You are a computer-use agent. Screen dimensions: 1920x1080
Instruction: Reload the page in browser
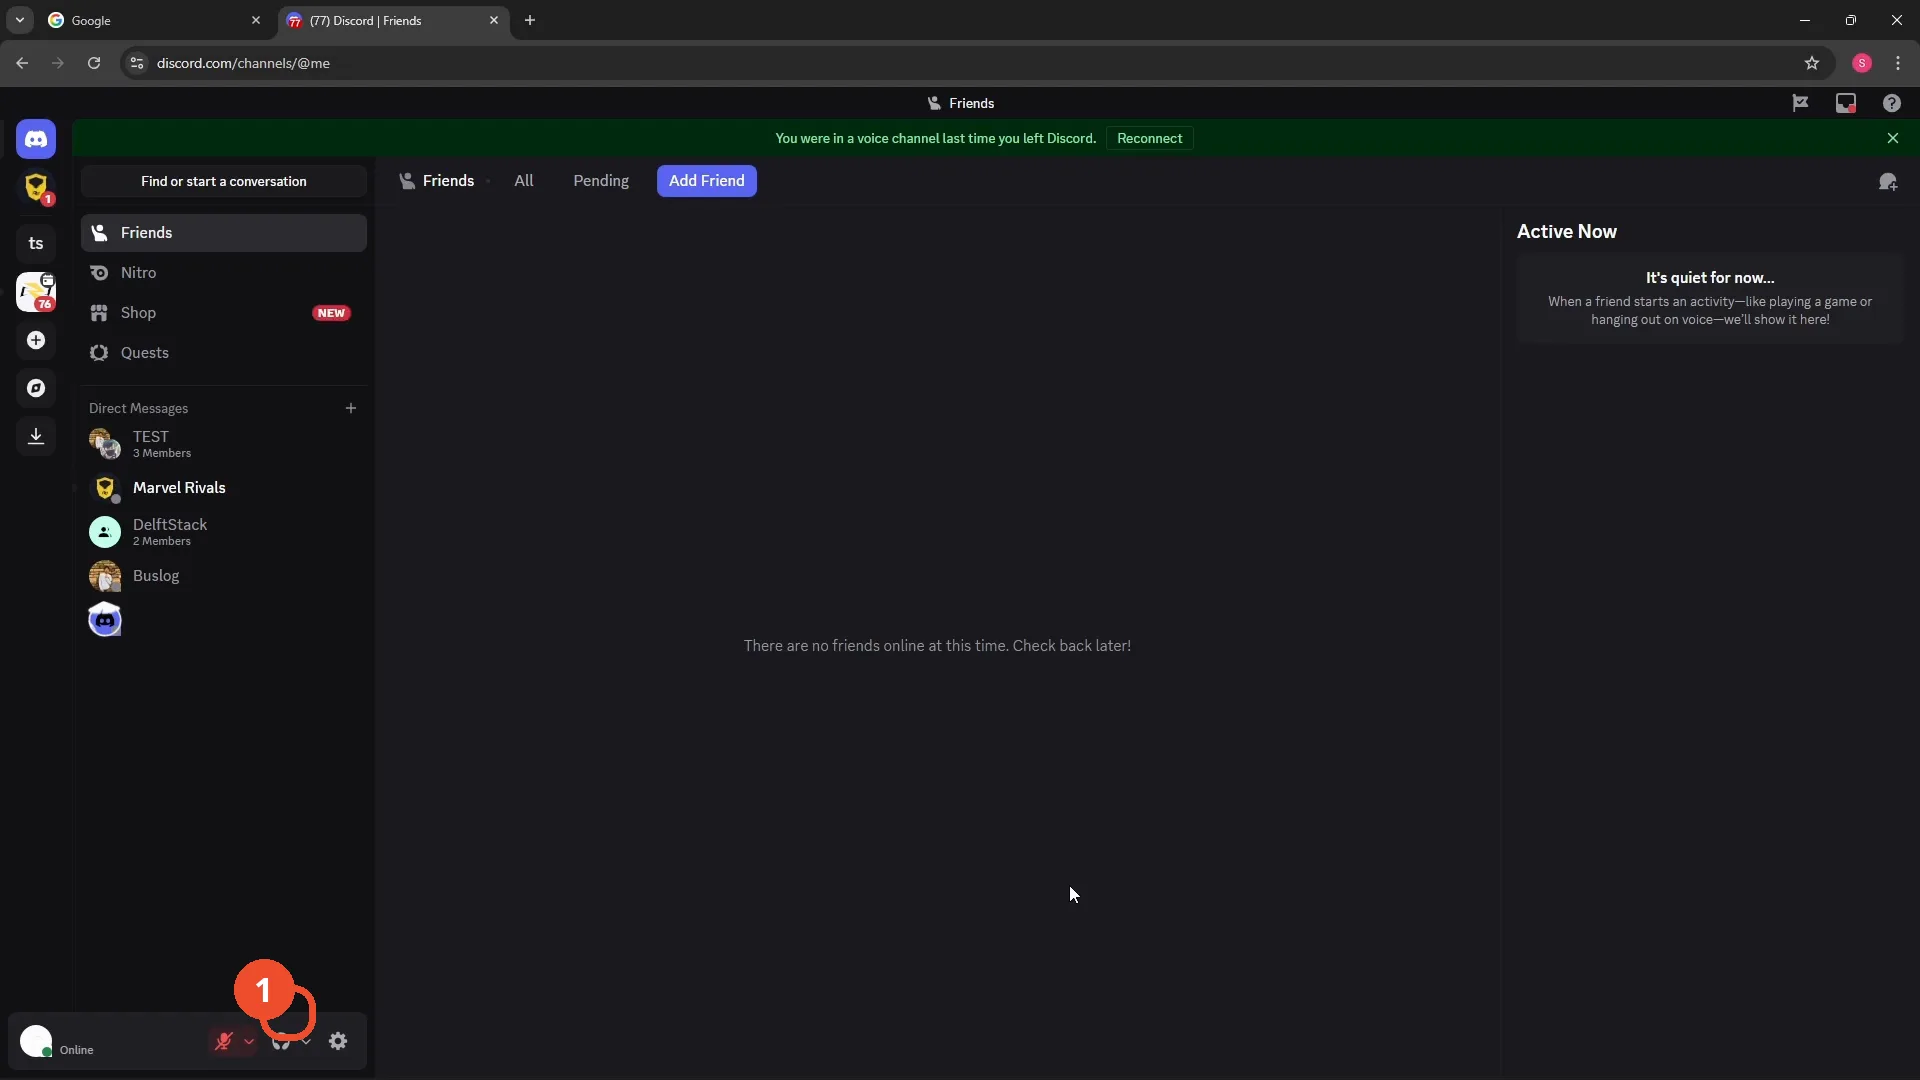click(94, 63)
